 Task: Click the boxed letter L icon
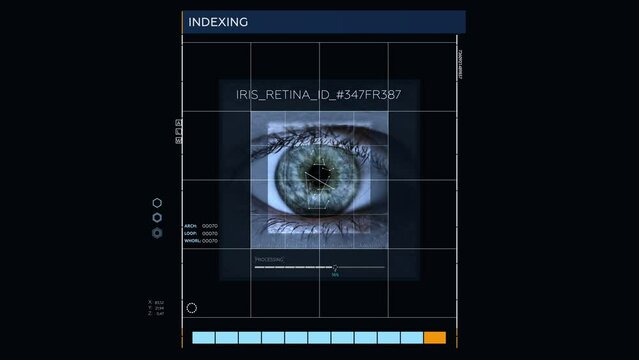tap(178, 131)
